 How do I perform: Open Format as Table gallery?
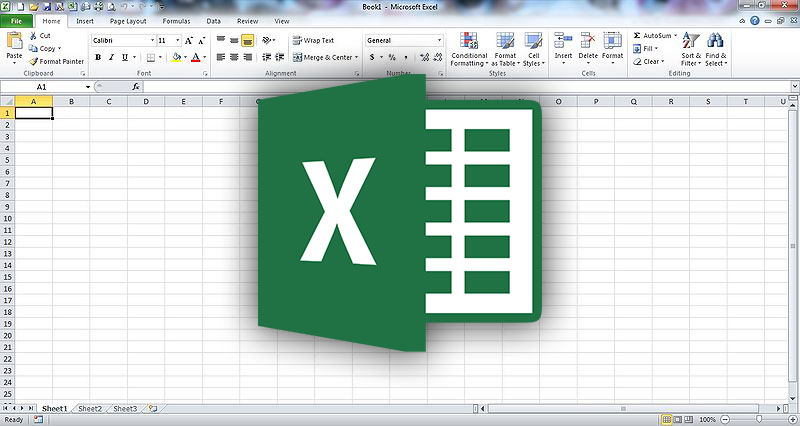(x=505, y=49)
